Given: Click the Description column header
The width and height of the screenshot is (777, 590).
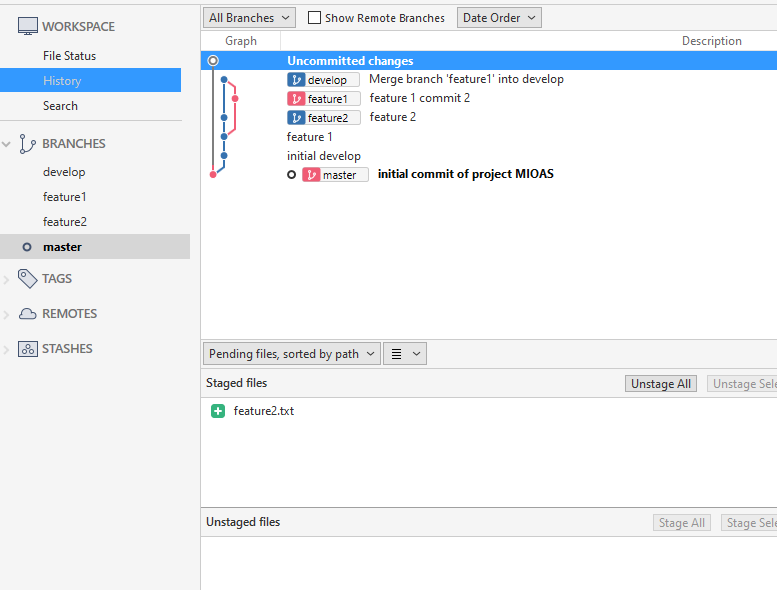Looking at the screenshot, I should click(712, 41).
